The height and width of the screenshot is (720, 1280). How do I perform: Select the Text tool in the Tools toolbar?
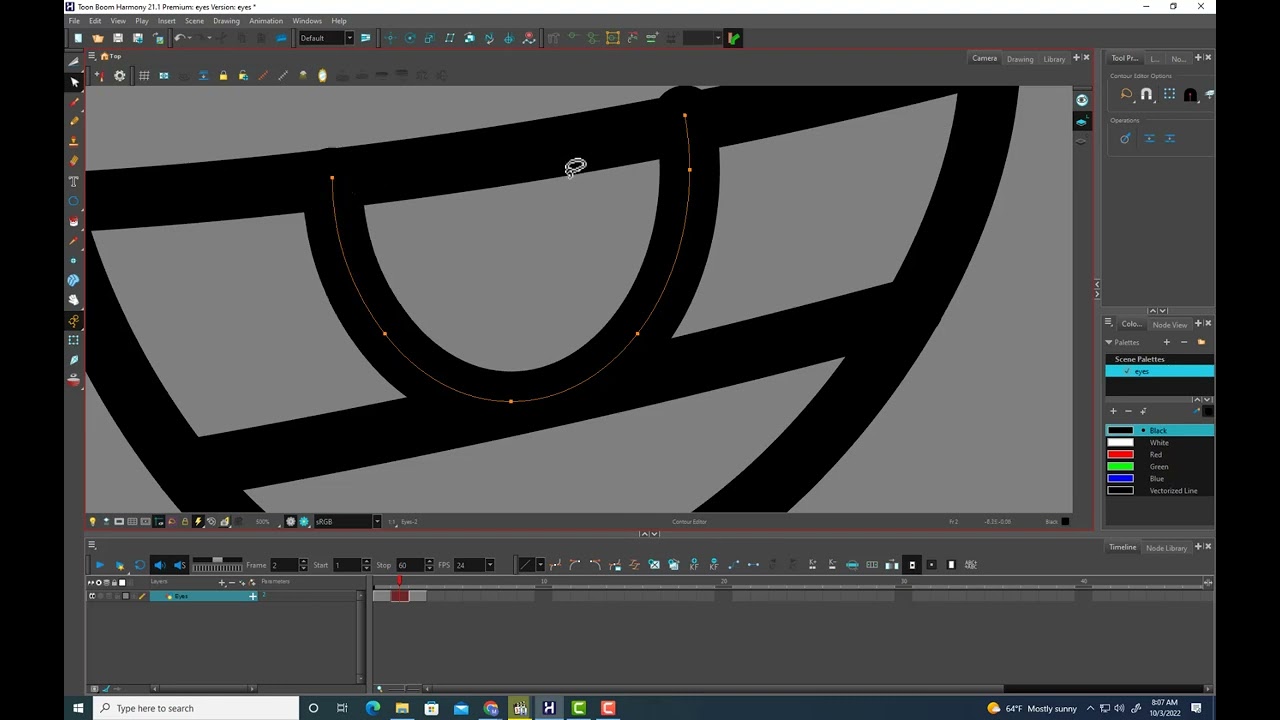[74, 181]
